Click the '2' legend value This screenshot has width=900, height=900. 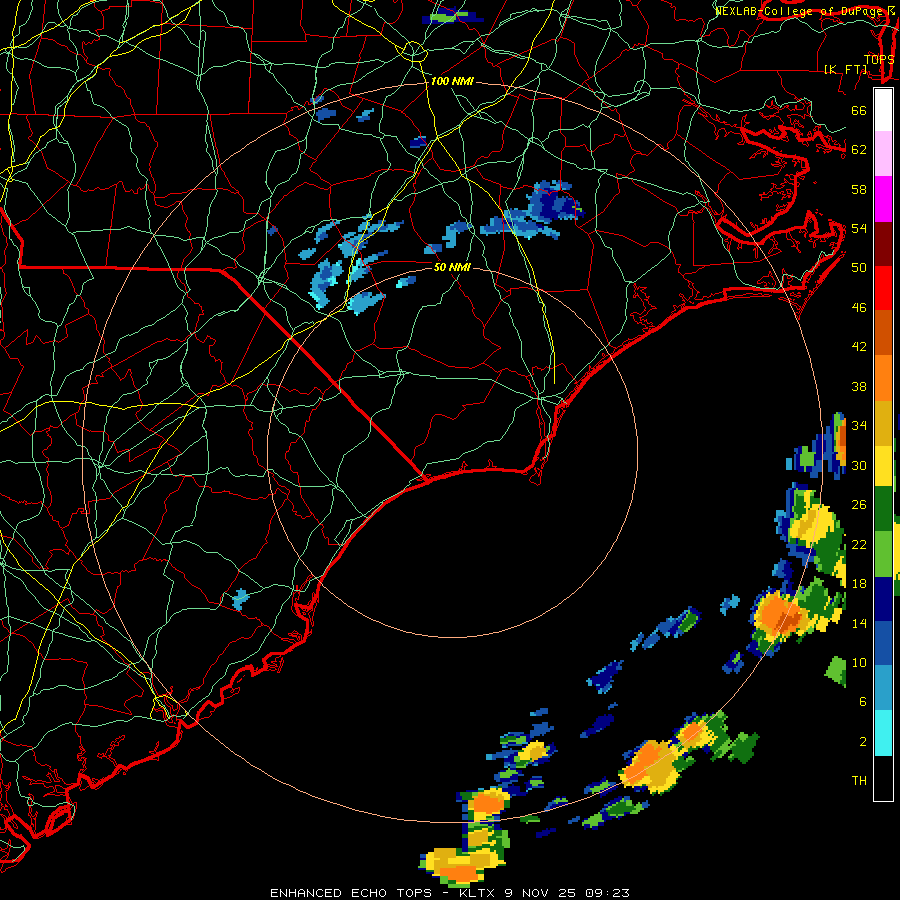[863, 742]
